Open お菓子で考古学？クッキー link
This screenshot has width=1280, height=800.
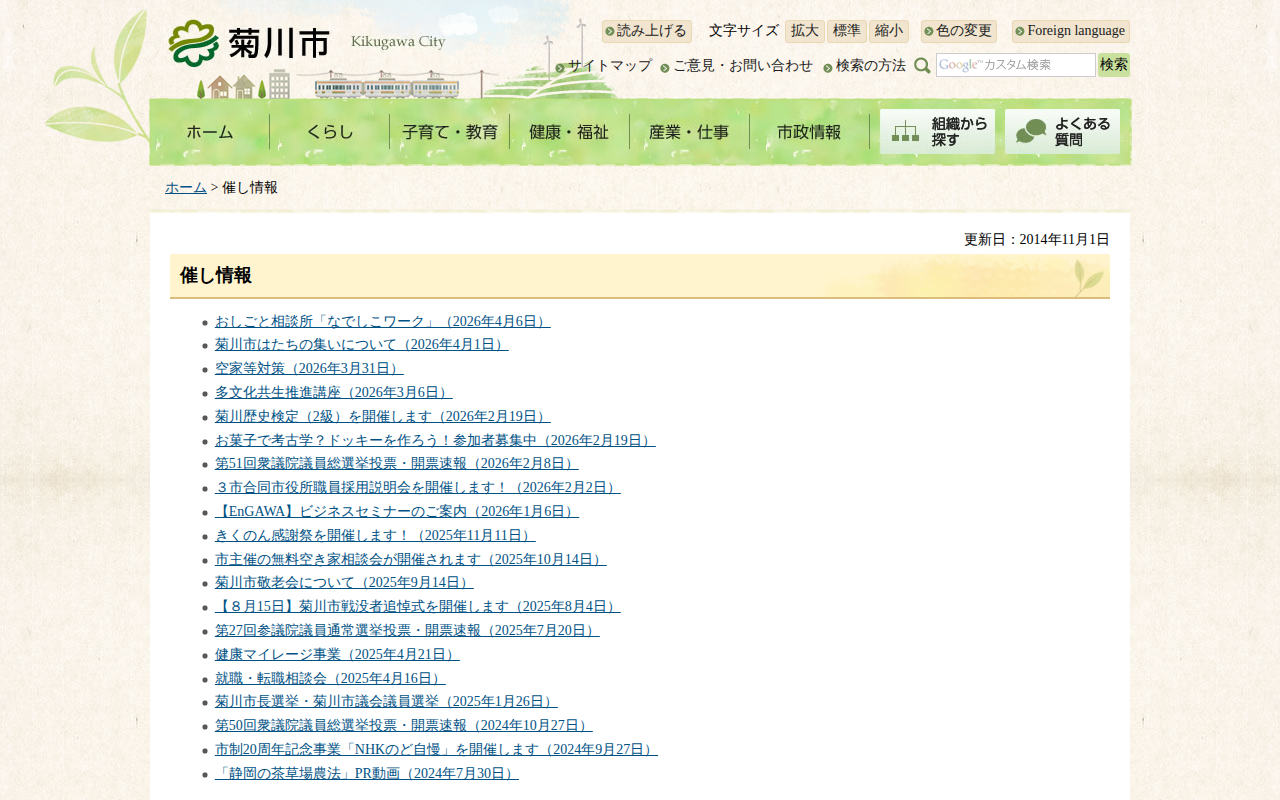point(435,440)
